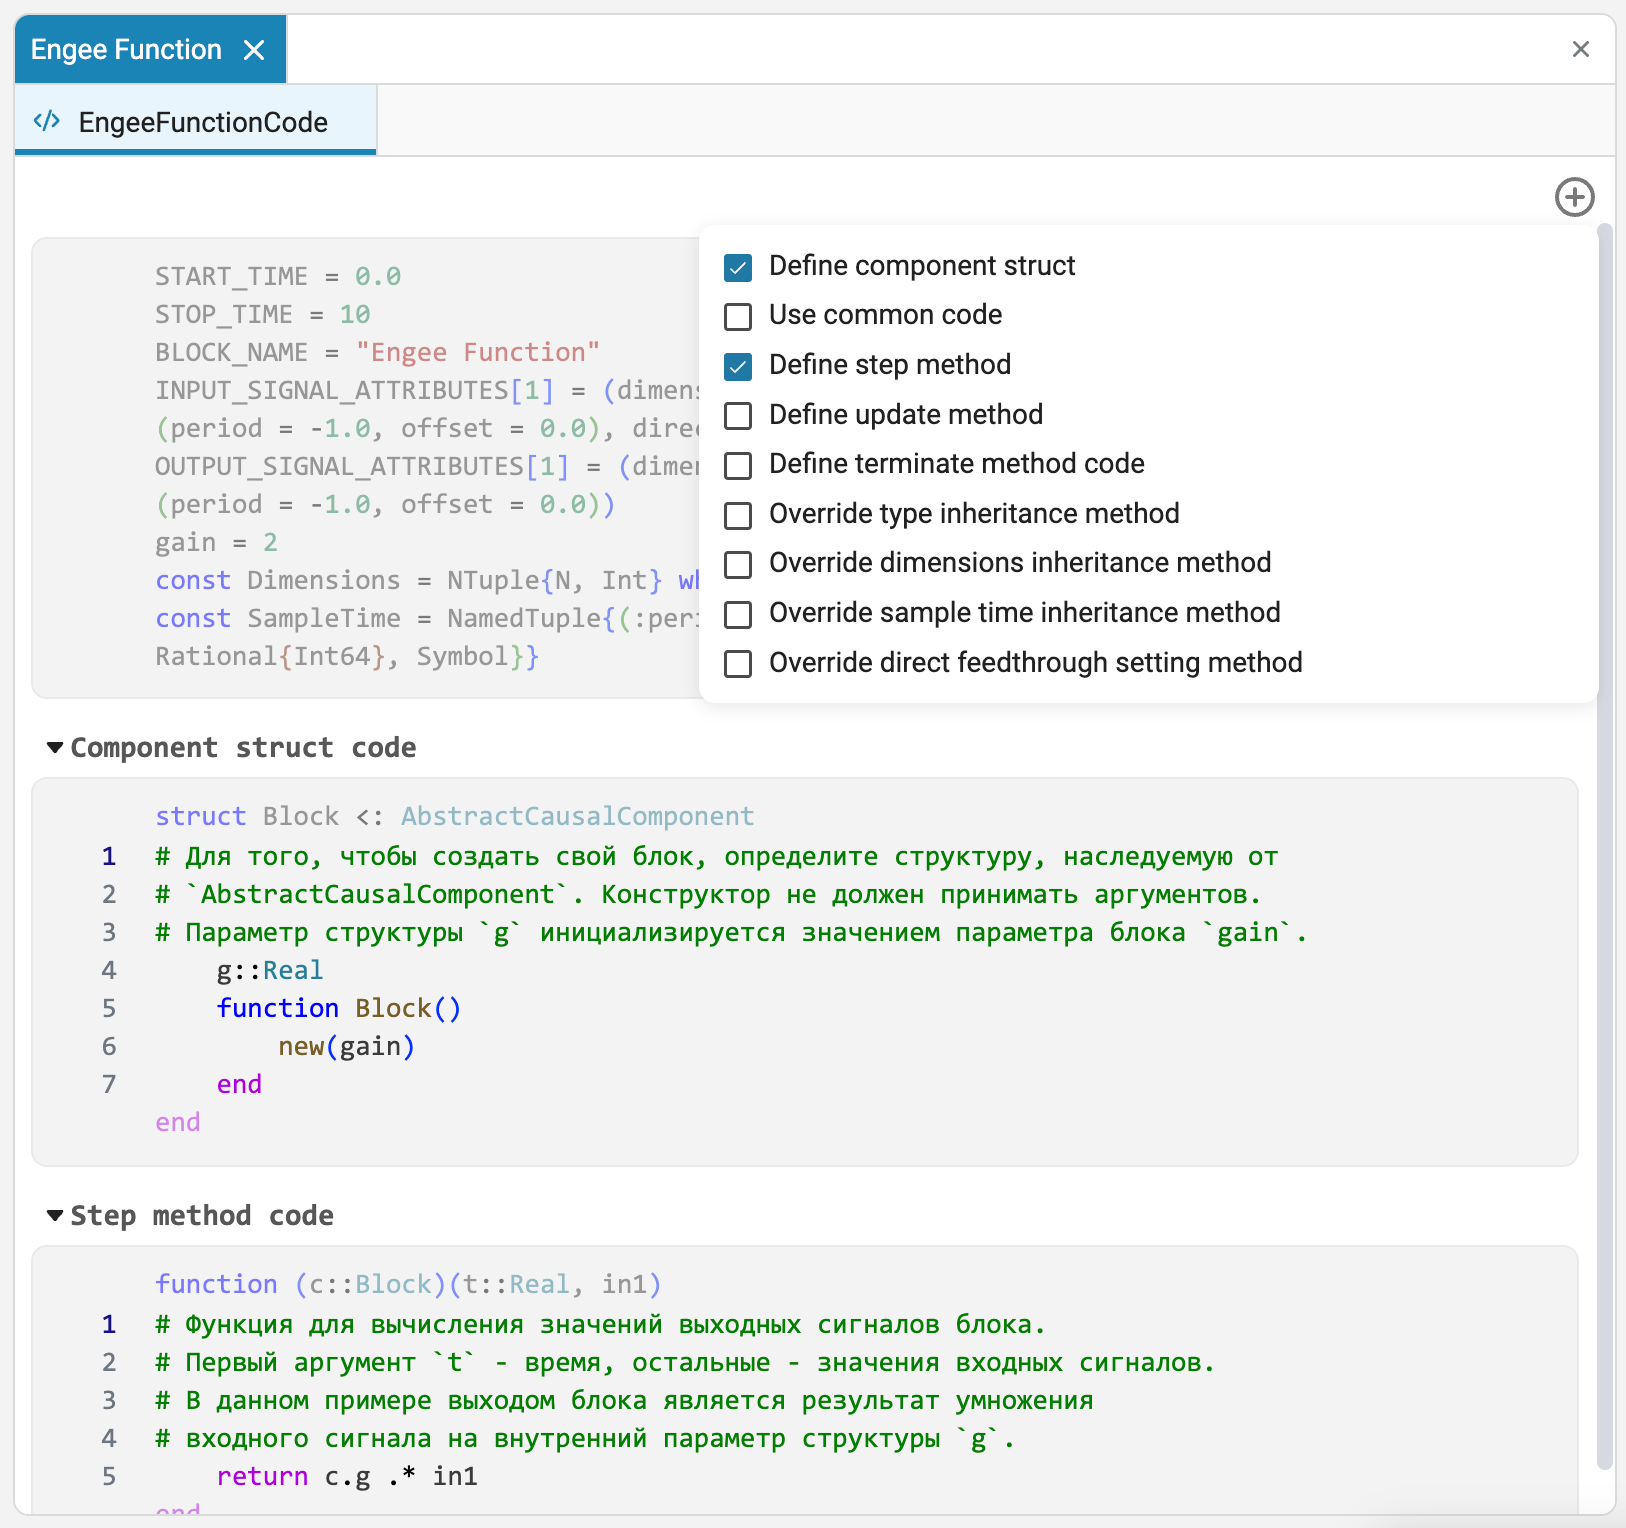Switch to the EngeeFunctionCode tab

[x=196, y=121]
